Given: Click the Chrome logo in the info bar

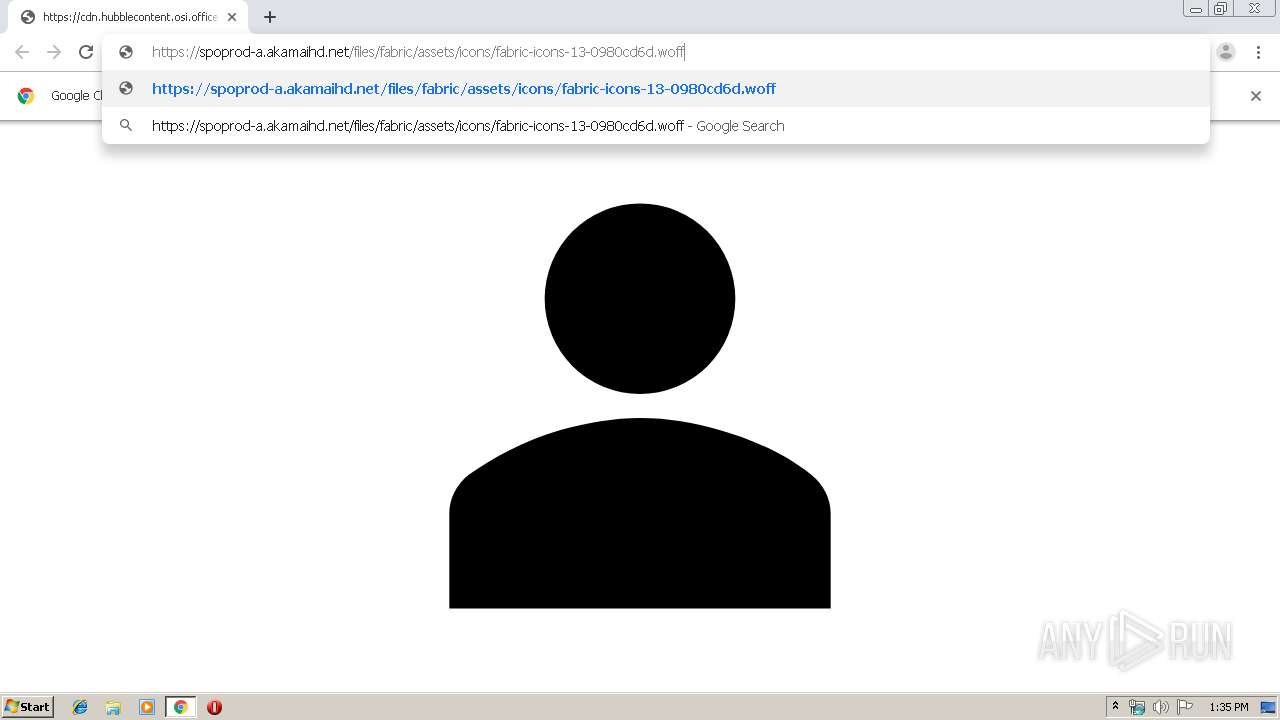Looking at the screenshot, I should click(26, 96).
